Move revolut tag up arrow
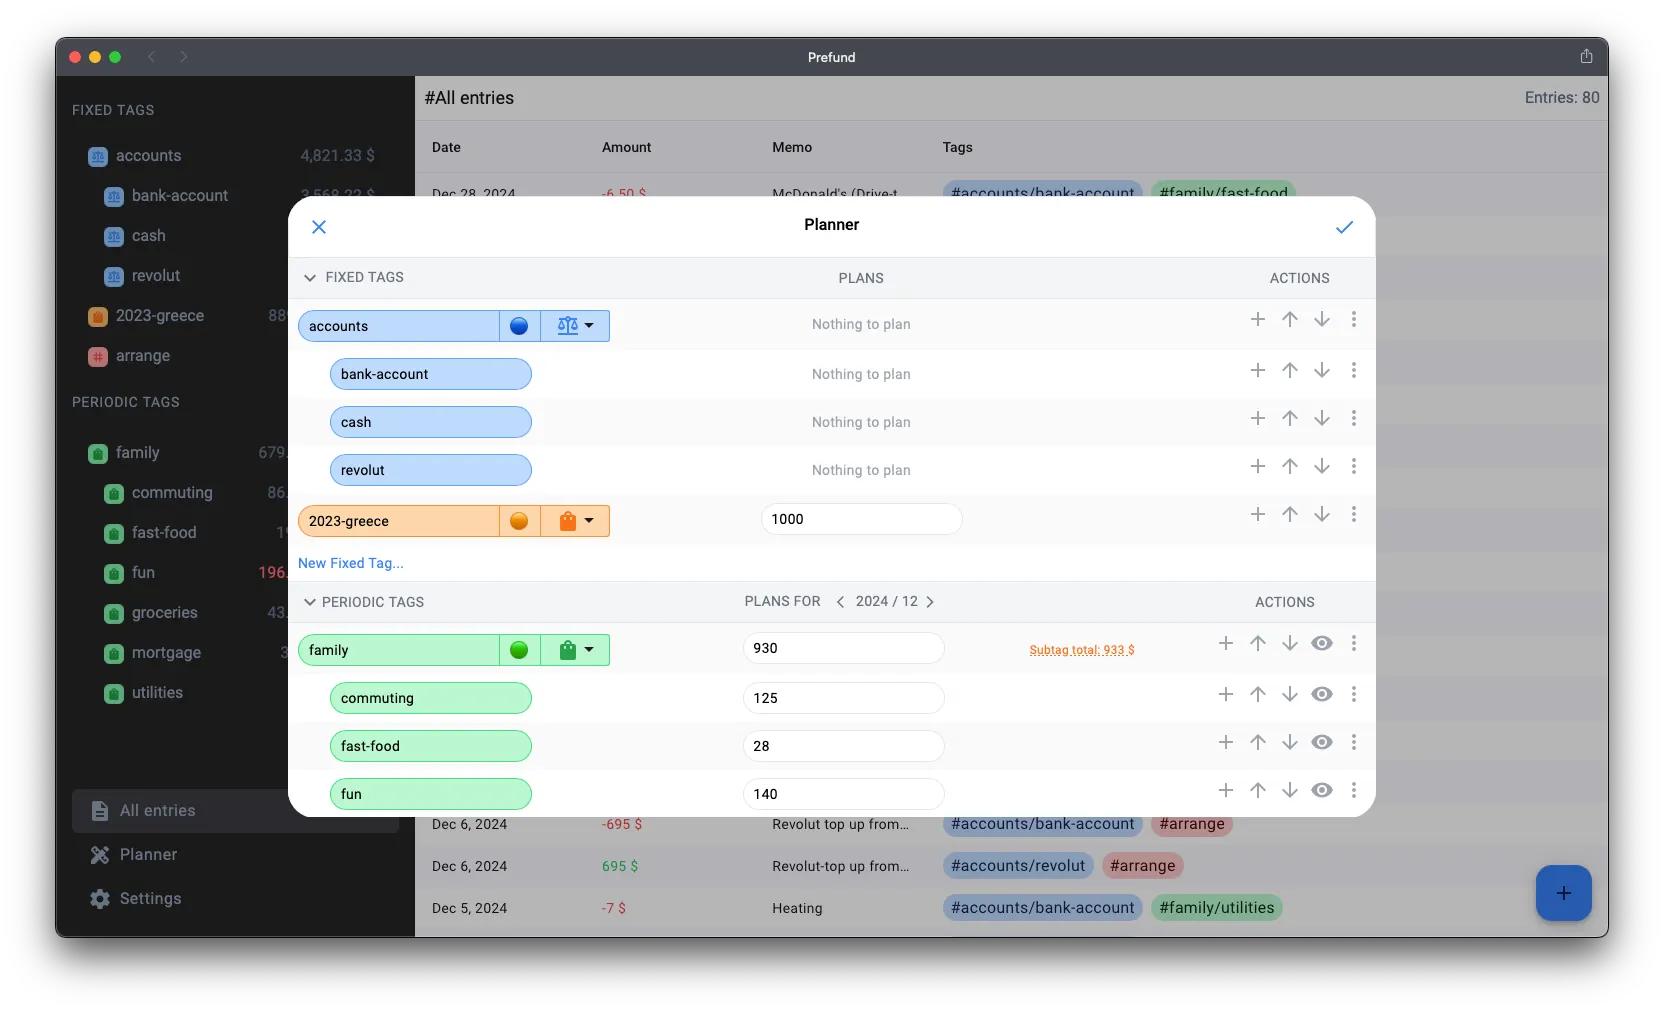The image size is (1664, 1011). pyautogui.click(x=1290, y=466)
